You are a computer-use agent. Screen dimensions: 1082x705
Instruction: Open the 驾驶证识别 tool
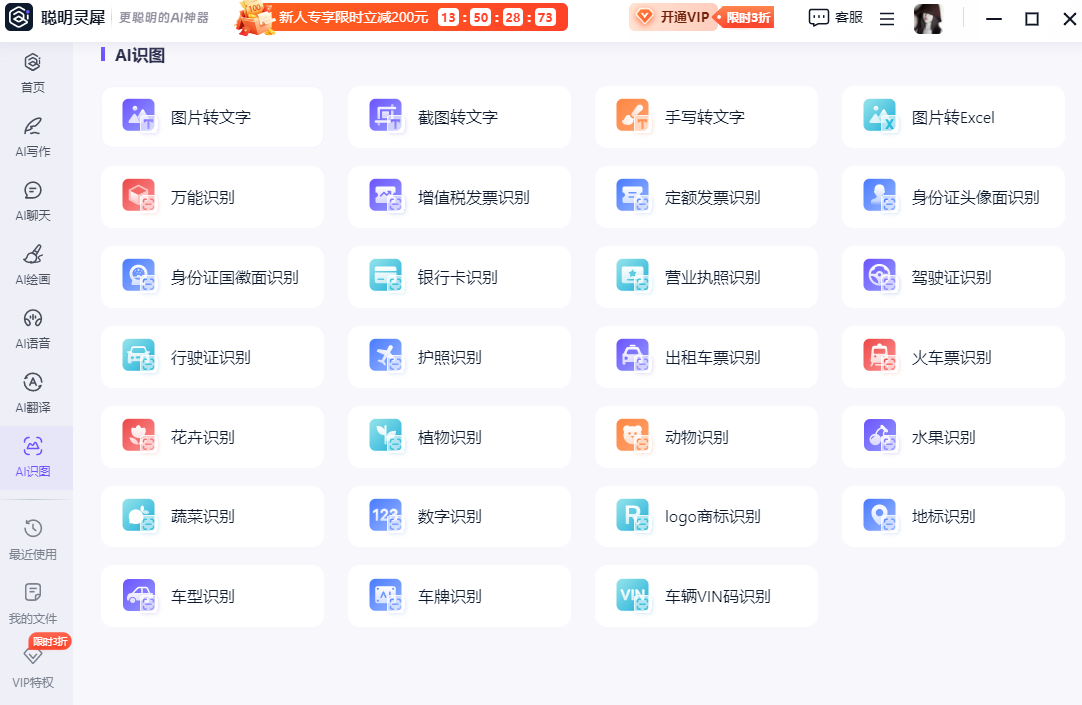(x=953, y=277)
